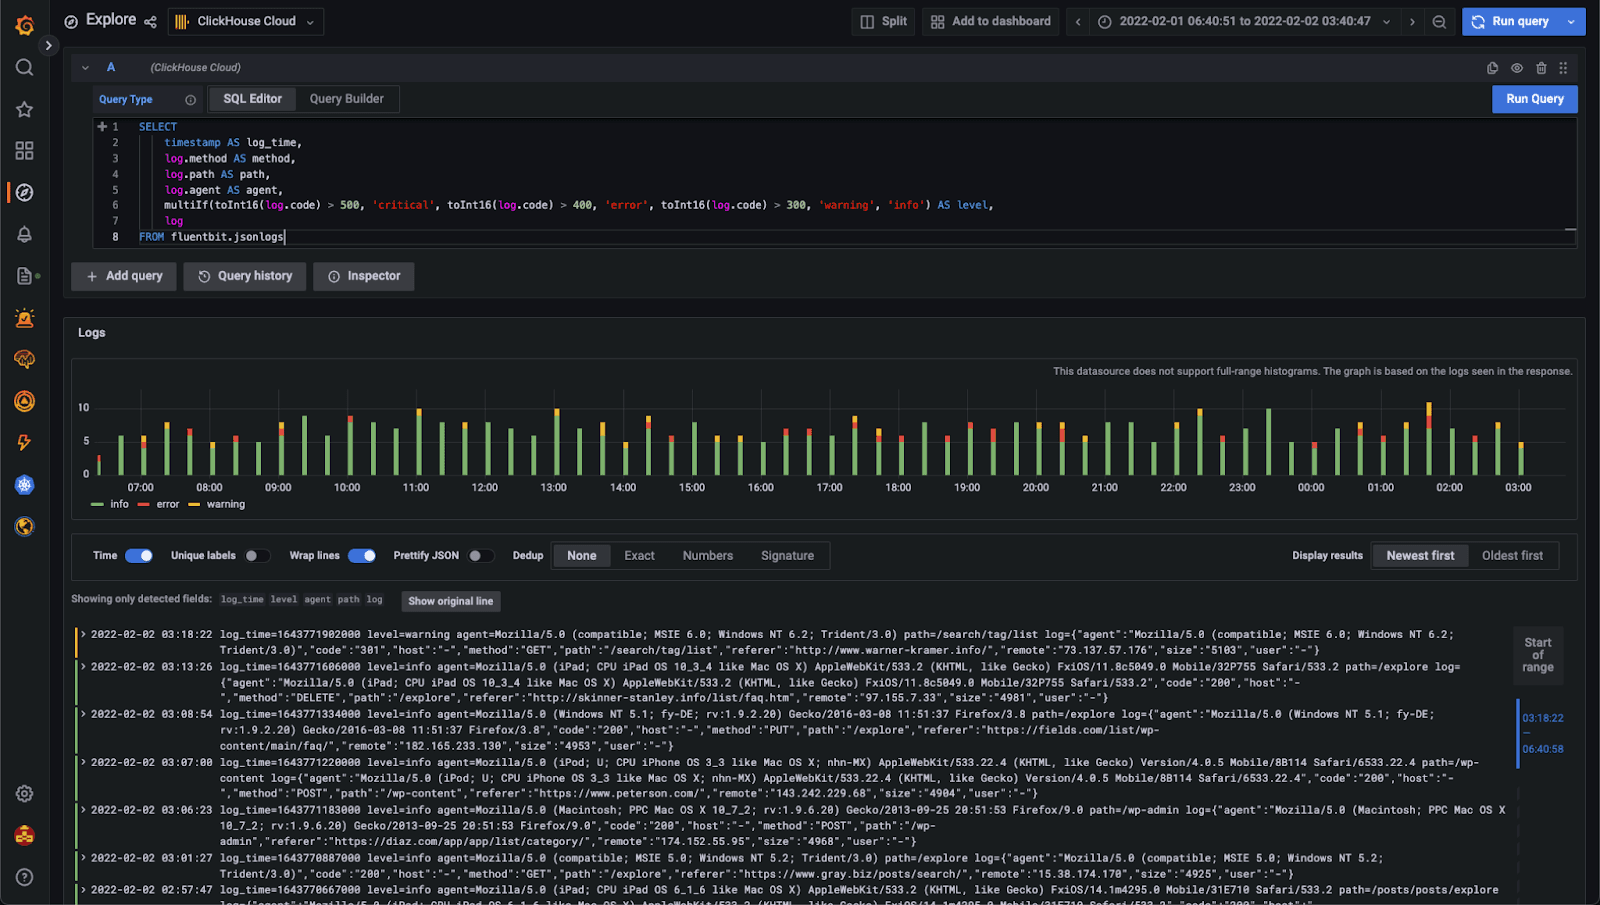
Task: Open the ClickHouse Cloud datasource dropdown
Action: click(246, 22)
